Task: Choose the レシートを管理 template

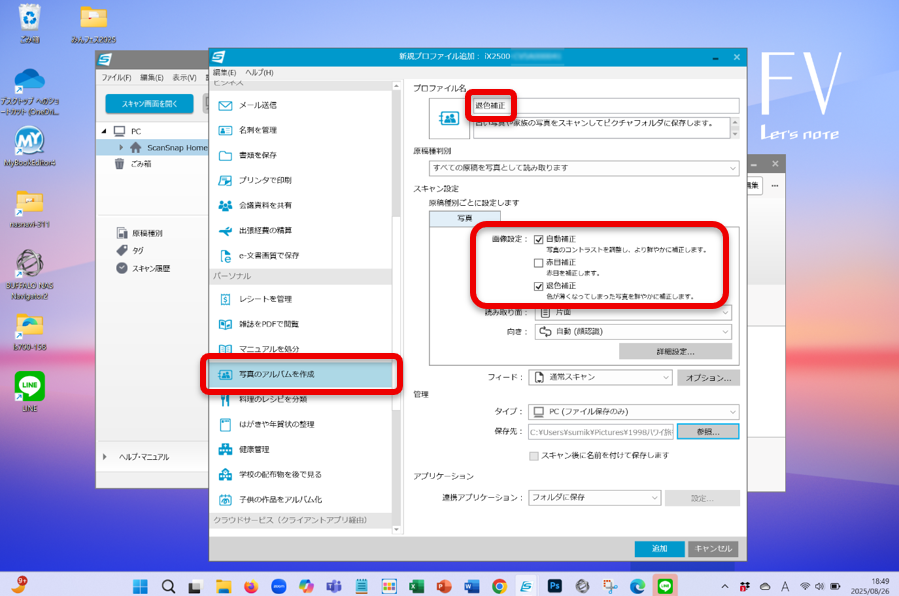Action: (x=264, y=299)
